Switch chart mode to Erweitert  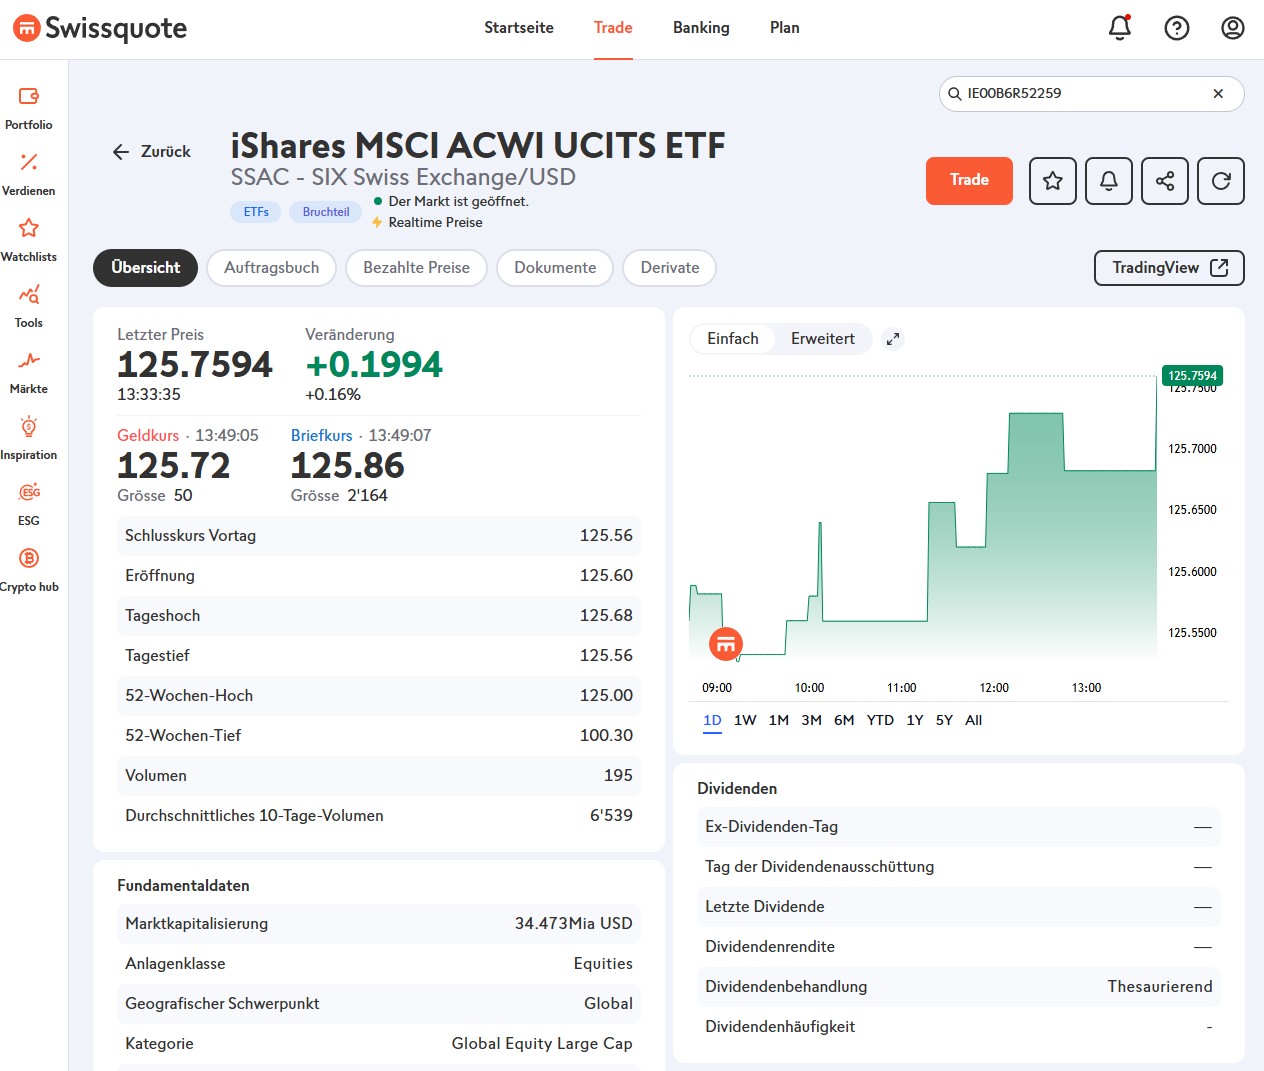point(823,339)
